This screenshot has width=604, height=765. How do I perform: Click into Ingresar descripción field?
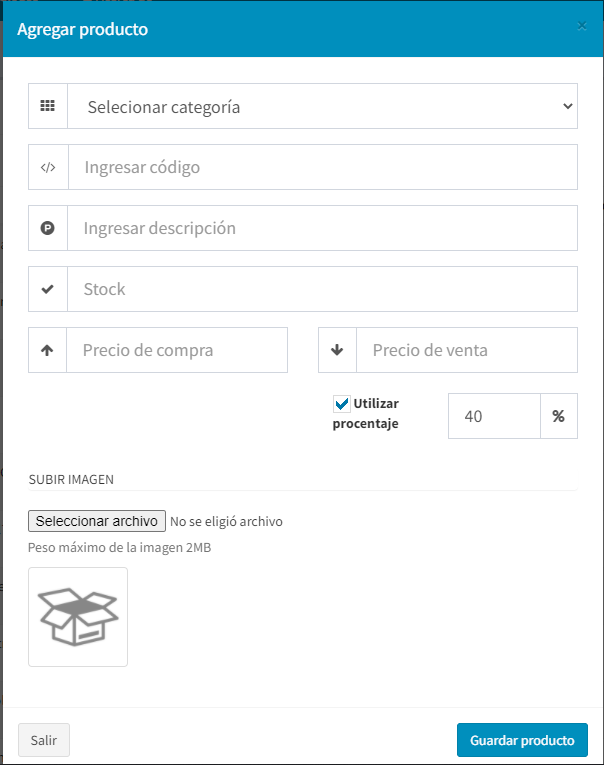click(322, 228)
